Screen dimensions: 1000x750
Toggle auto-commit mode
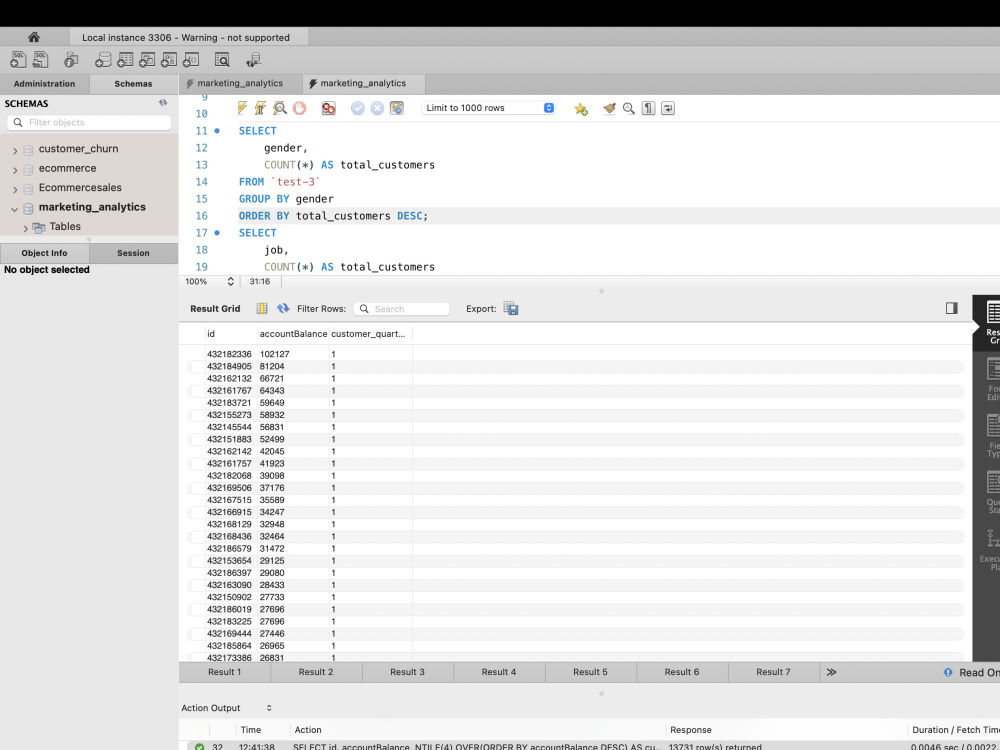click(x=397, y=108)
